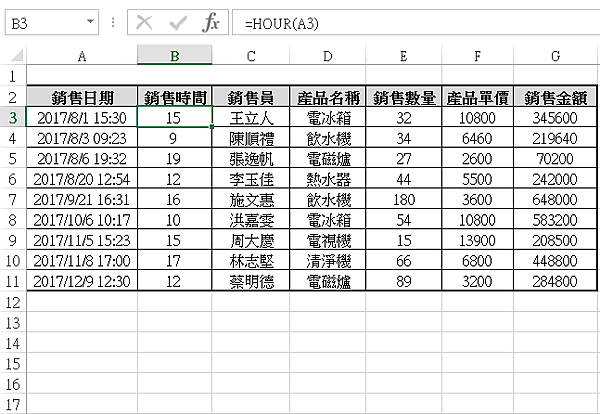Select cell with 2017/8/20 12:54

[82, 179]
